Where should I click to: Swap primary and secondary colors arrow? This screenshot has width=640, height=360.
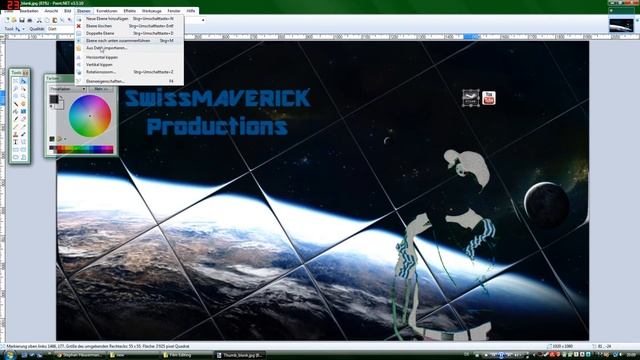pyautogui.click(x=61, y=98)
